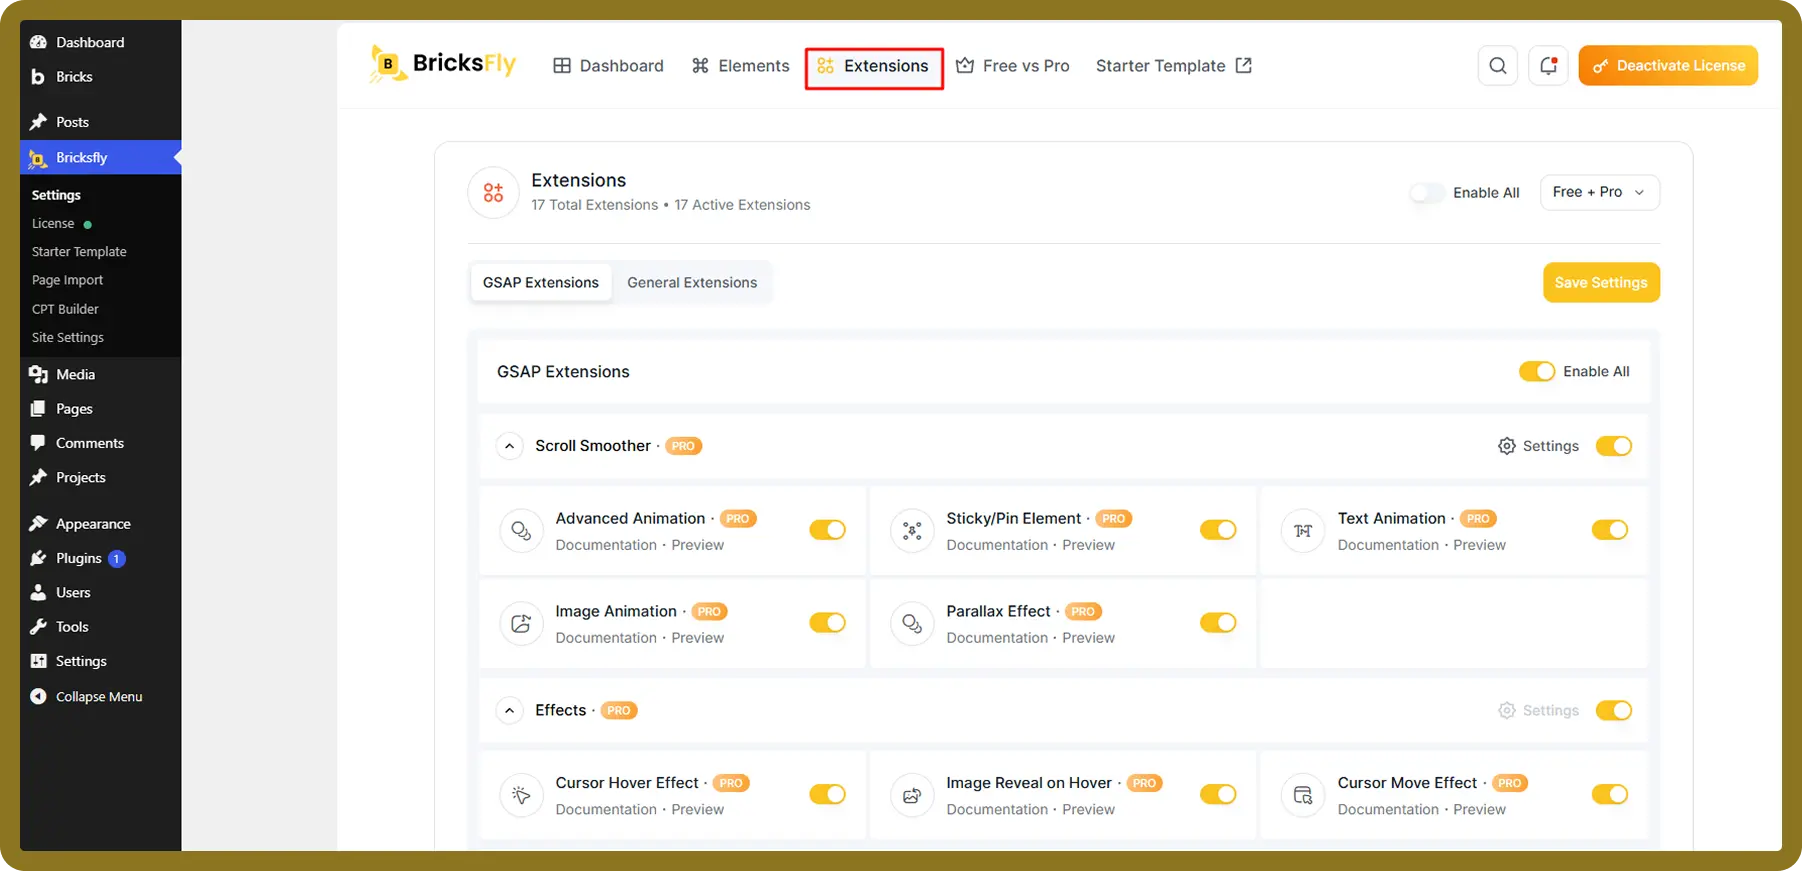This screenshot has height=871, width=1802.
Task: Toggle the Scroll Smoother switch
Action: coord(1614,446)
